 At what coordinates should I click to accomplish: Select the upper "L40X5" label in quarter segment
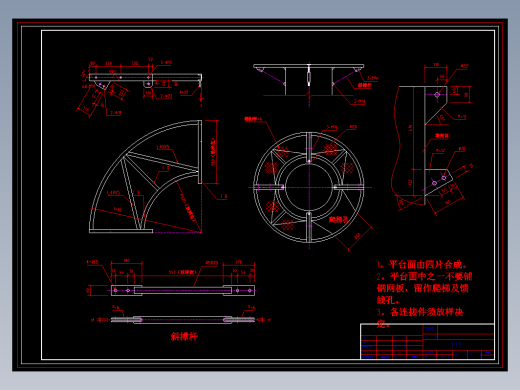pyautogui.click(x=163, y=147)
